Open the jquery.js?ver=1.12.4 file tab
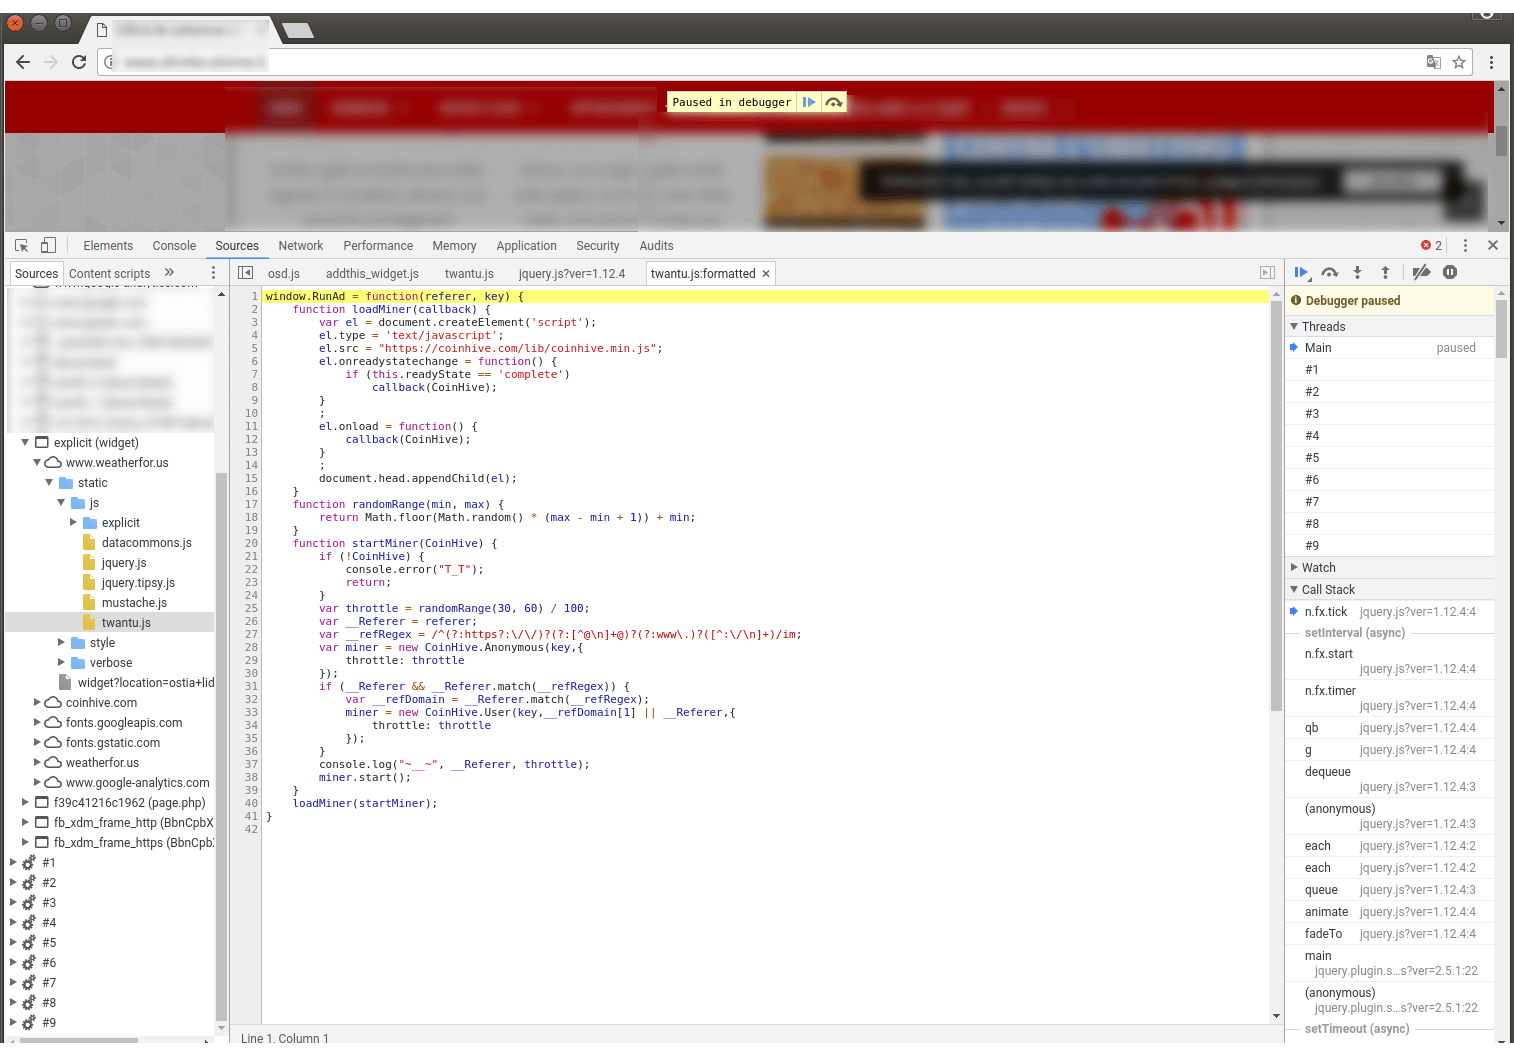1514x1056 pixels. point(572,273)
